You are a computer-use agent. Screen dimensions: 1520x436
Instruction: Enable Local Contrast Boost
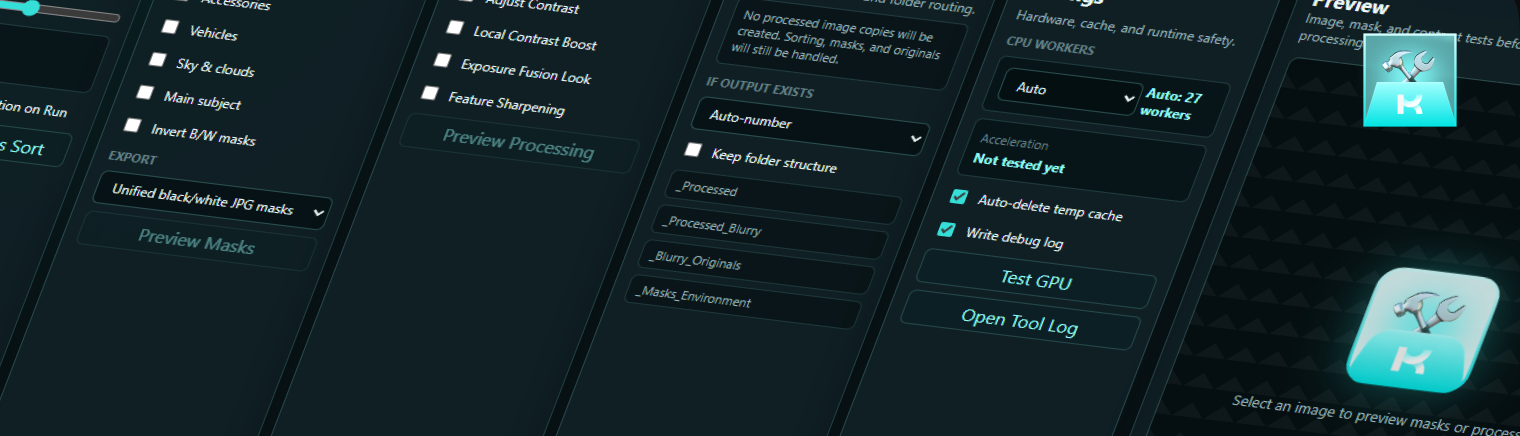click(x=455, y=27)
